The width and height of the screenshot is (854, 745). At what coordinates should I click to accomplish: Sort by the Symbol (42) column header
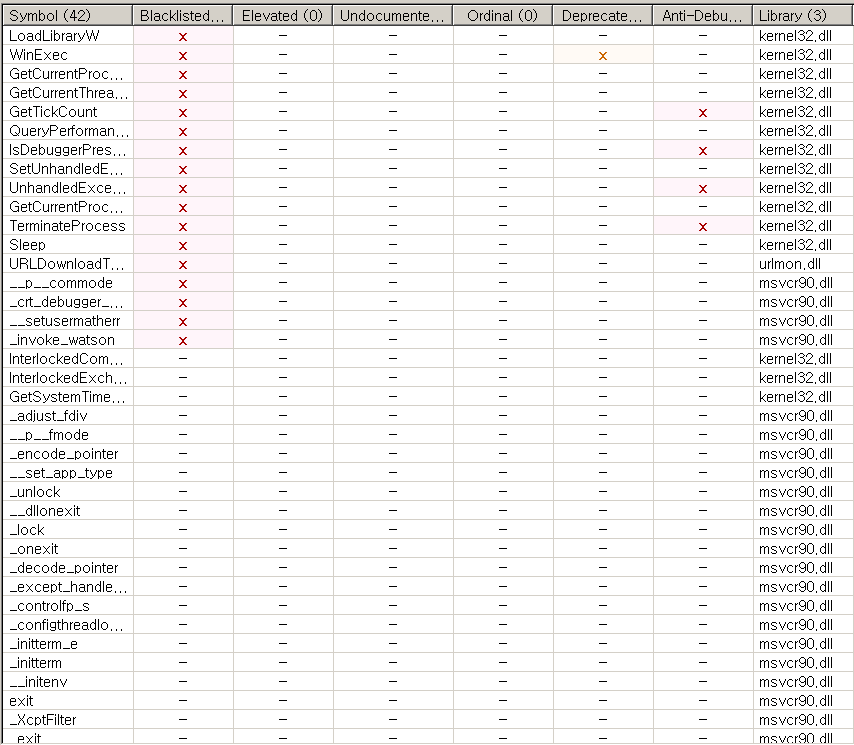[x=68, y=15]
